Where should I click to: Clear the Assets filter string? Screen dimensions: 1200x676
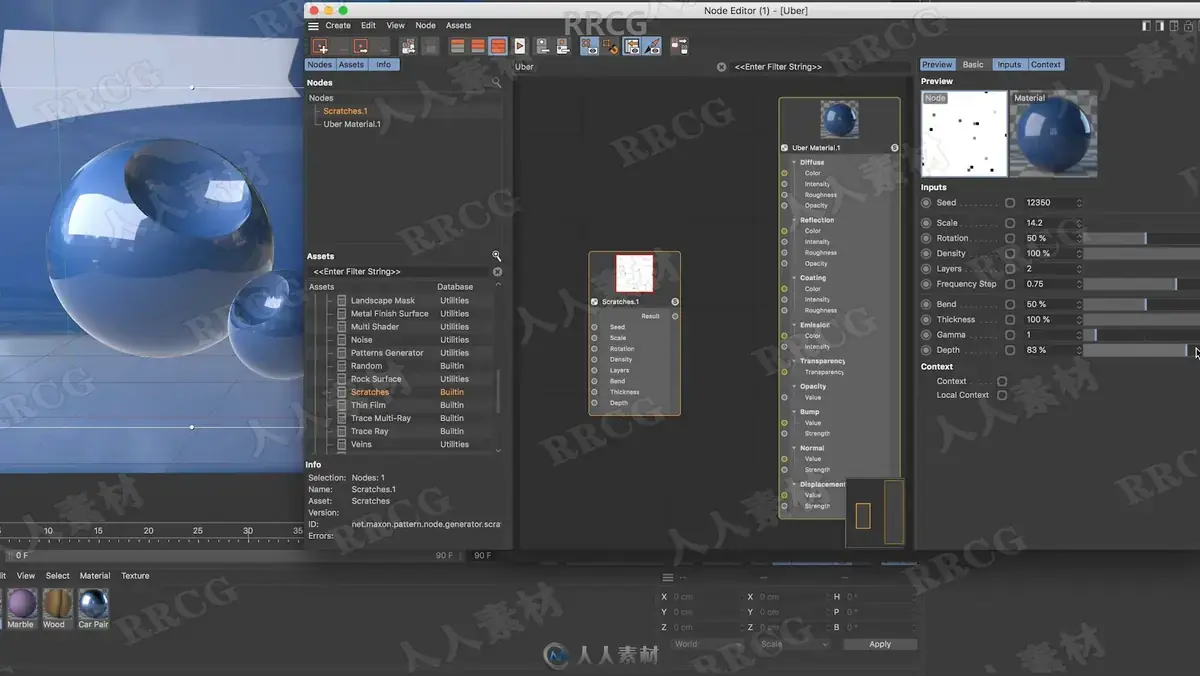tap(497, 272)
